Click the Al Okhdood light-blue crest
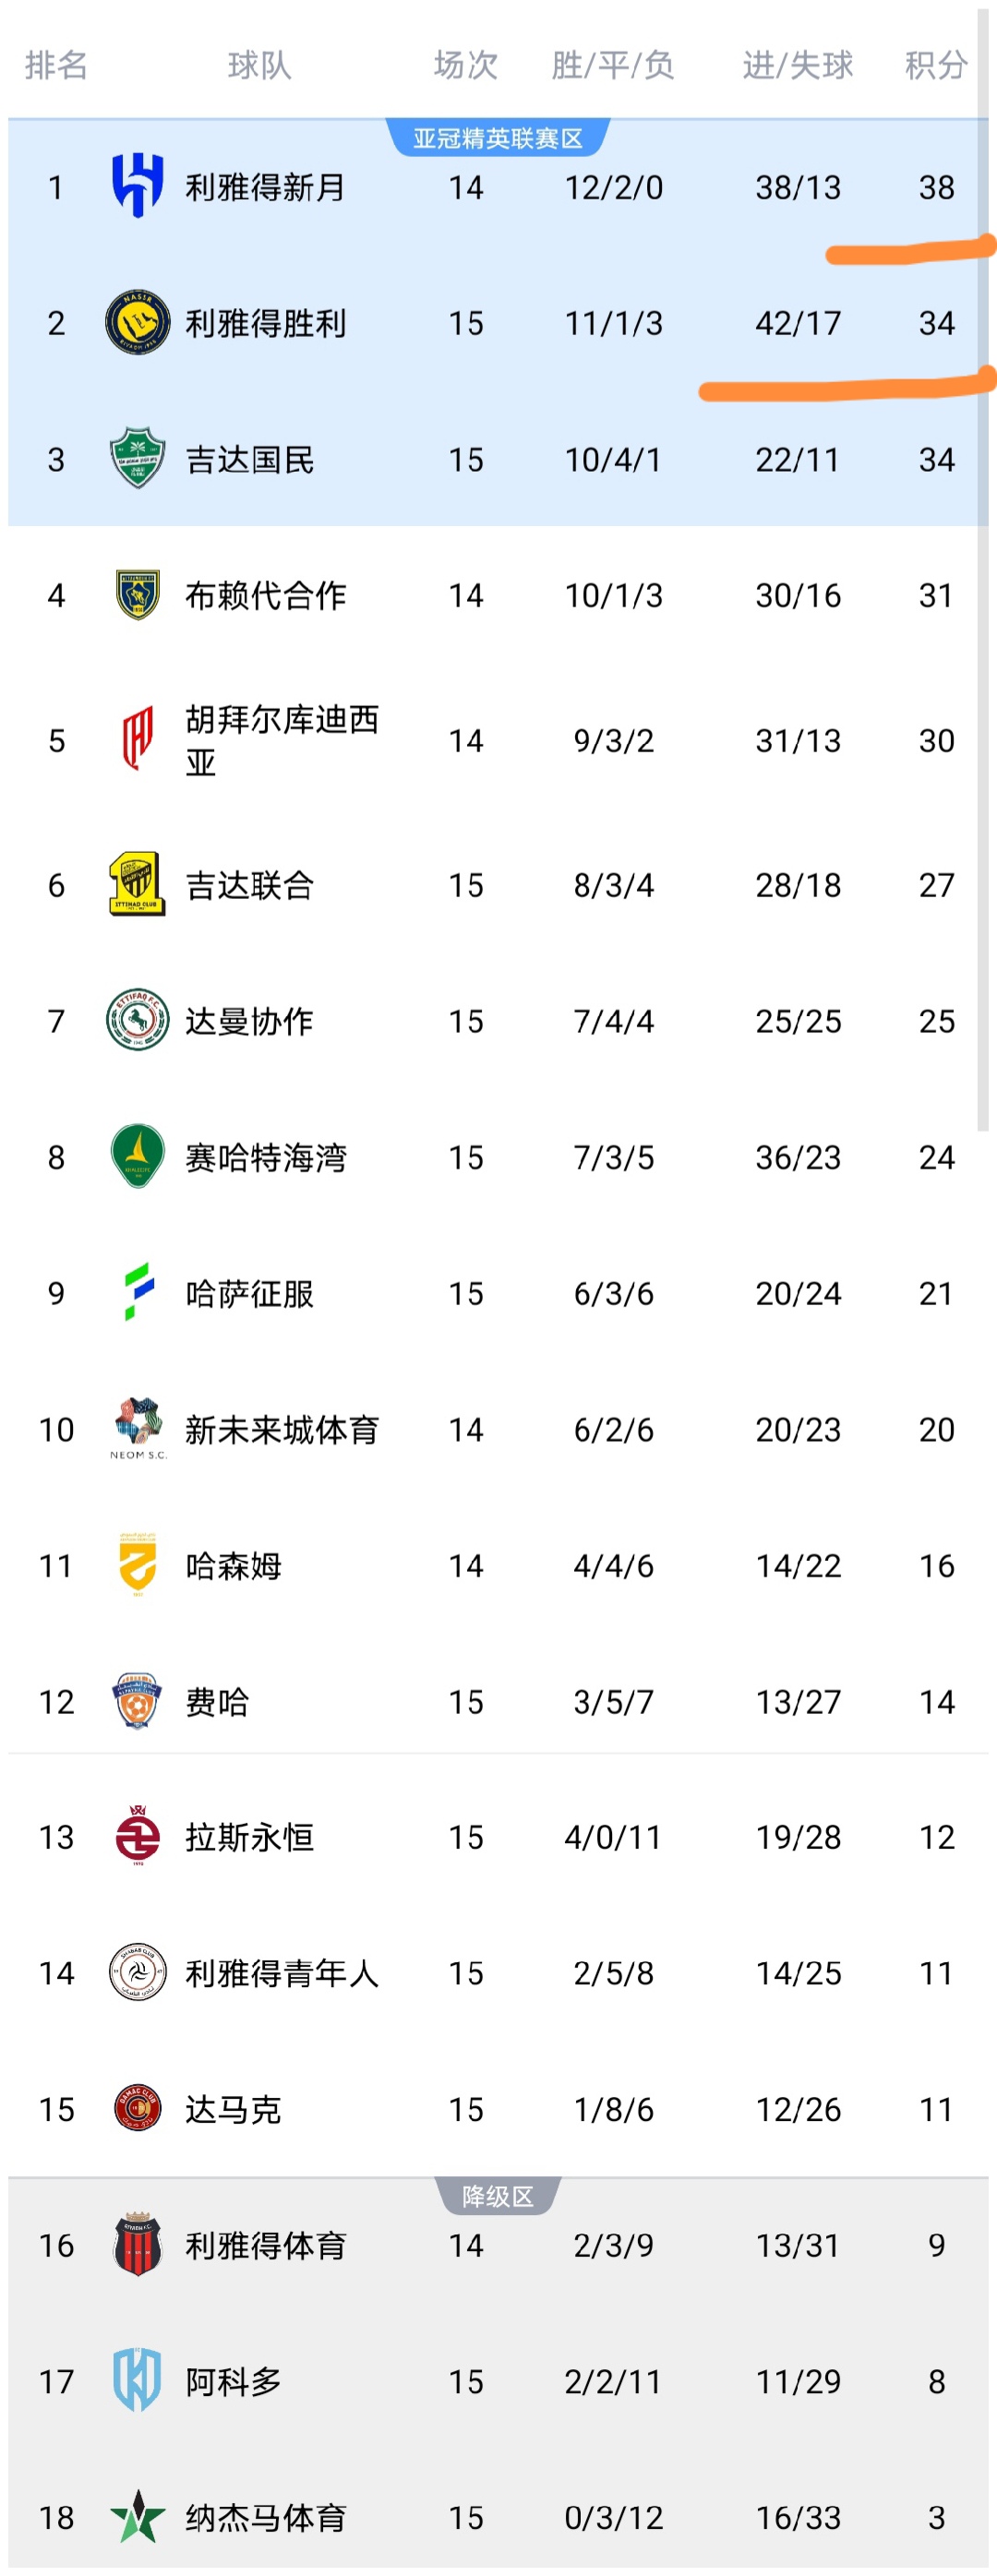Screen dimensions: 997x2576 click(x=137, y=2381)
